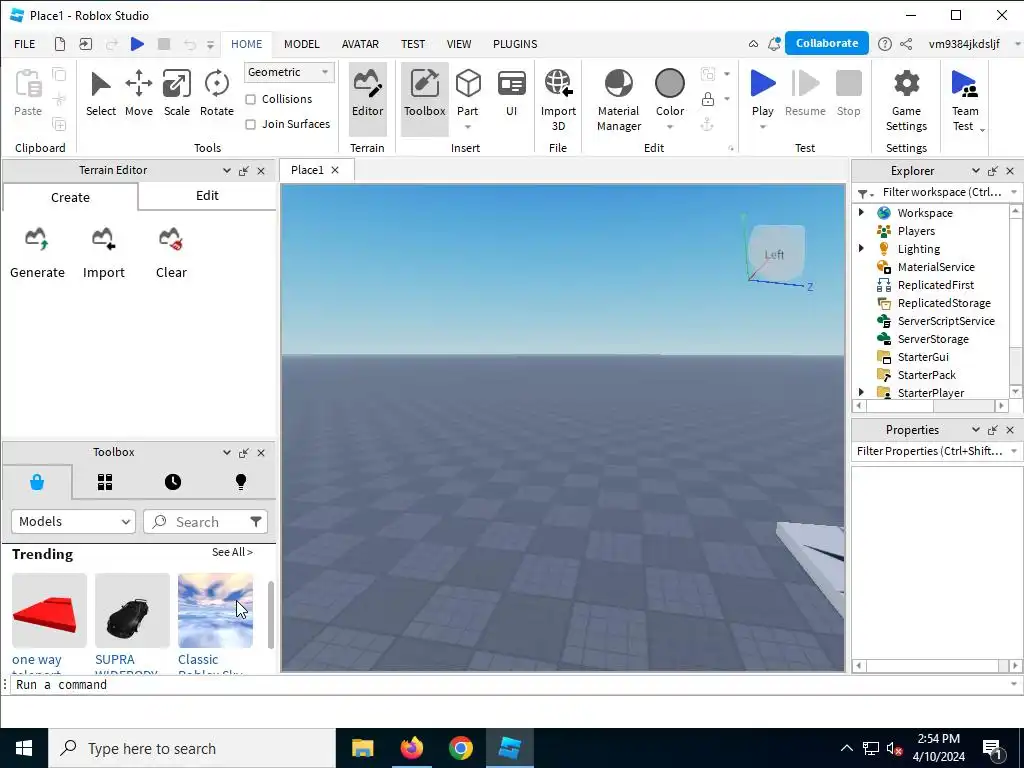Open the Color dropdown arrow
This screenshot has height=768, width=1024.
pyautogui.click(x=669, y=127)
